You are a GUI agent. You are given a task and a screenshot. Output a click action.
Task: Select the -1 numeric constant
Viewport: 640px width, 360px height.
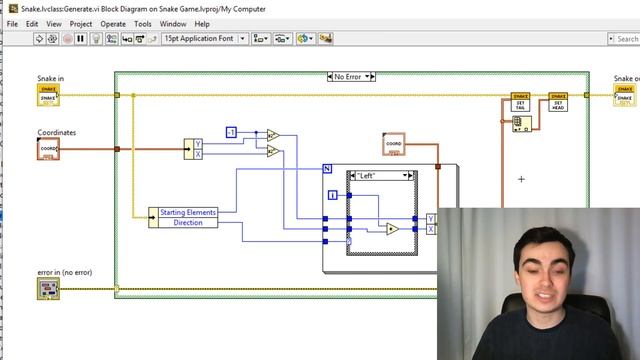click(x=231, y=132)
